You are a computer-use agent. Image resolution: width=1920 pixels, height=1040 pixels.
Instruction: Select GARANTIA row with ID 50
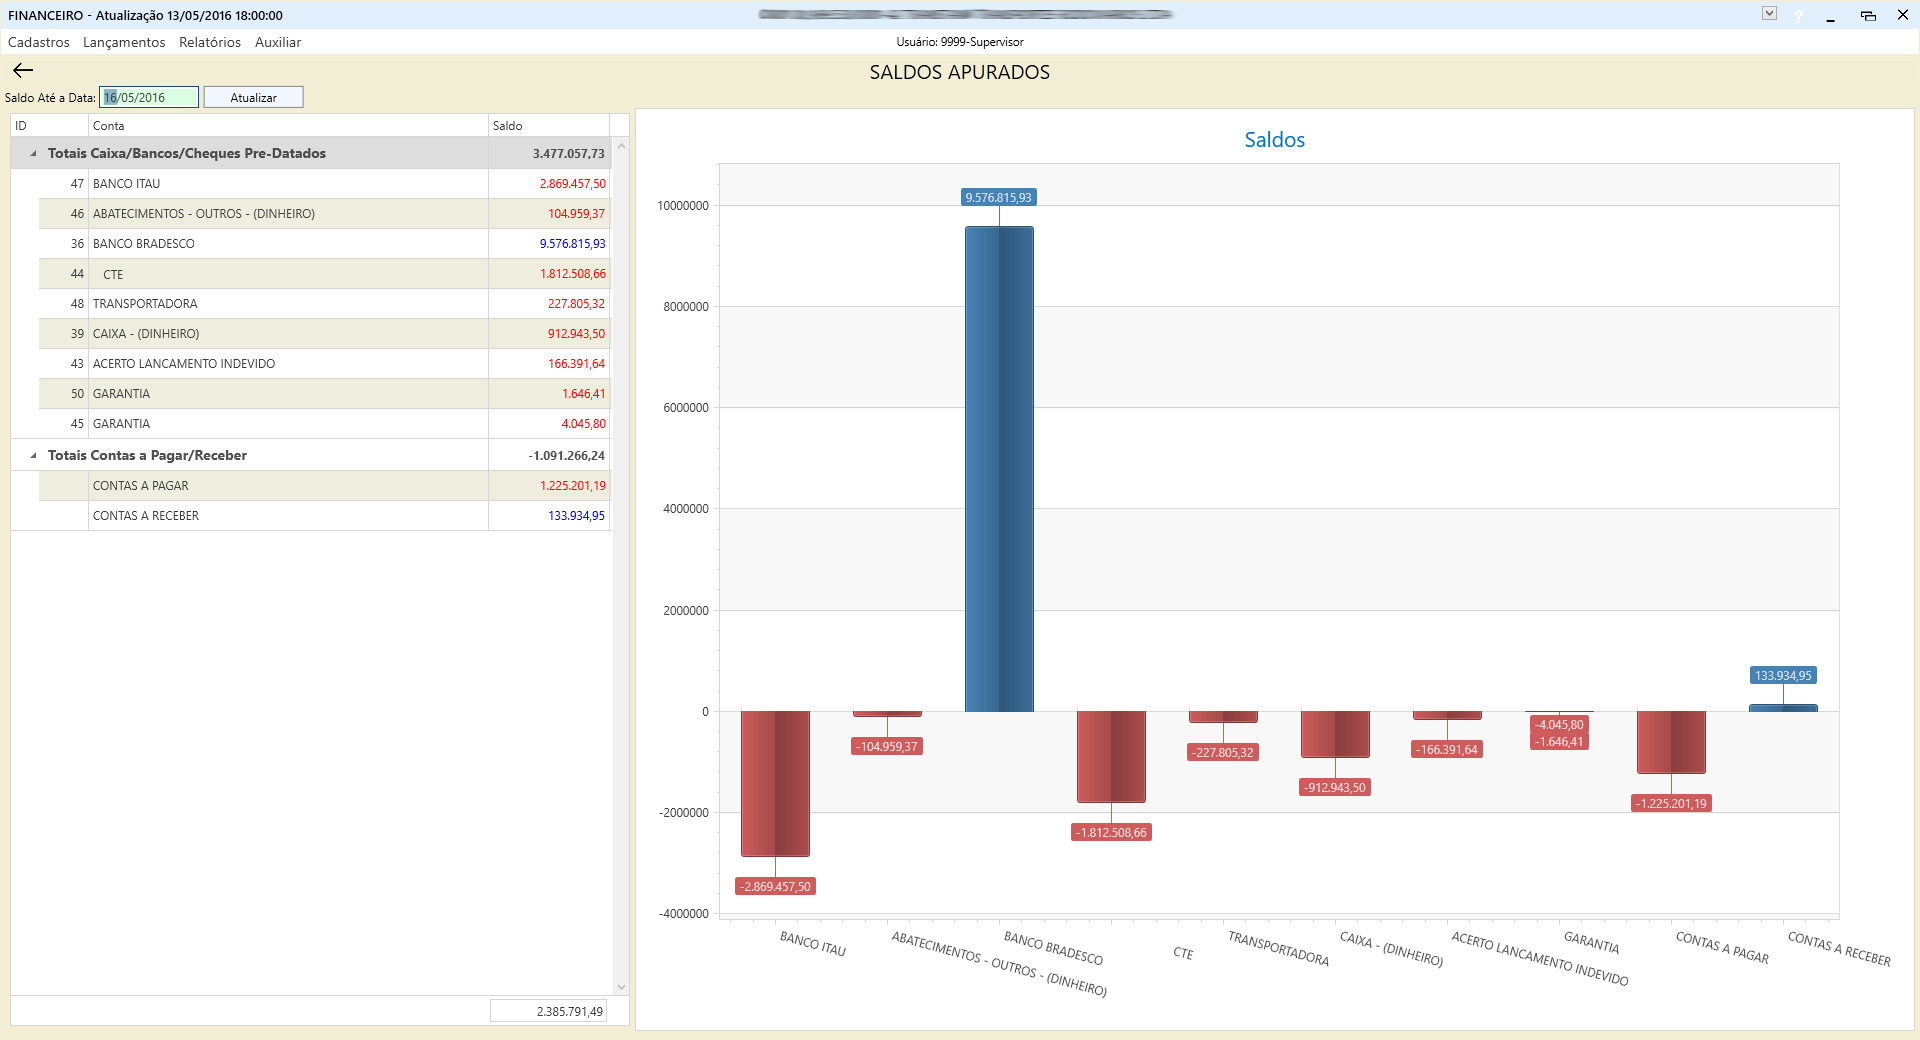point(324,394)
